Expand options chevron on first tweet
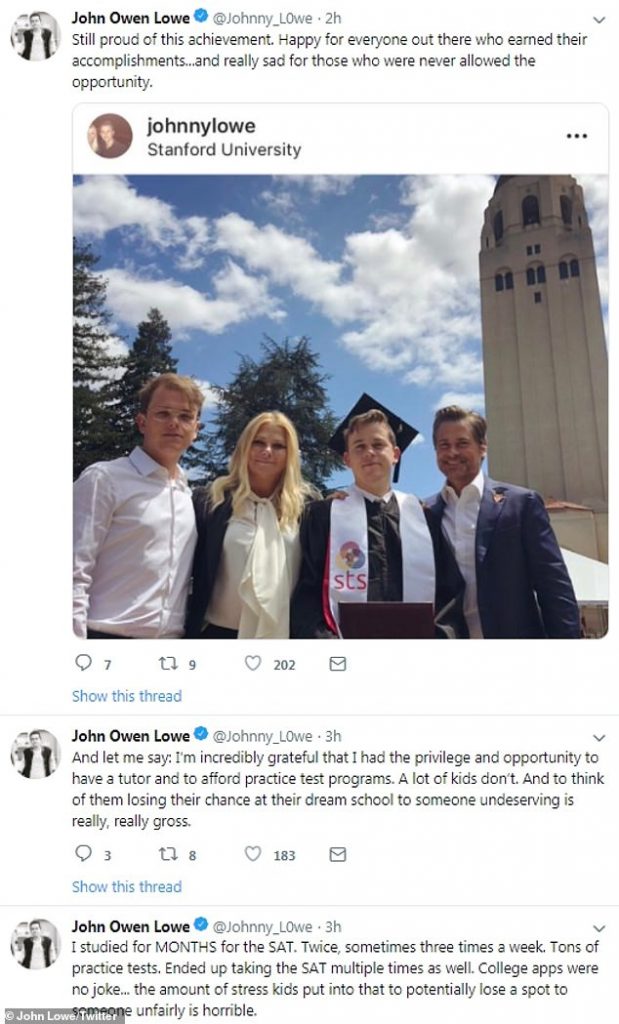The width and height of the screenshot is (619, 1024). click(x=598, y=20)
